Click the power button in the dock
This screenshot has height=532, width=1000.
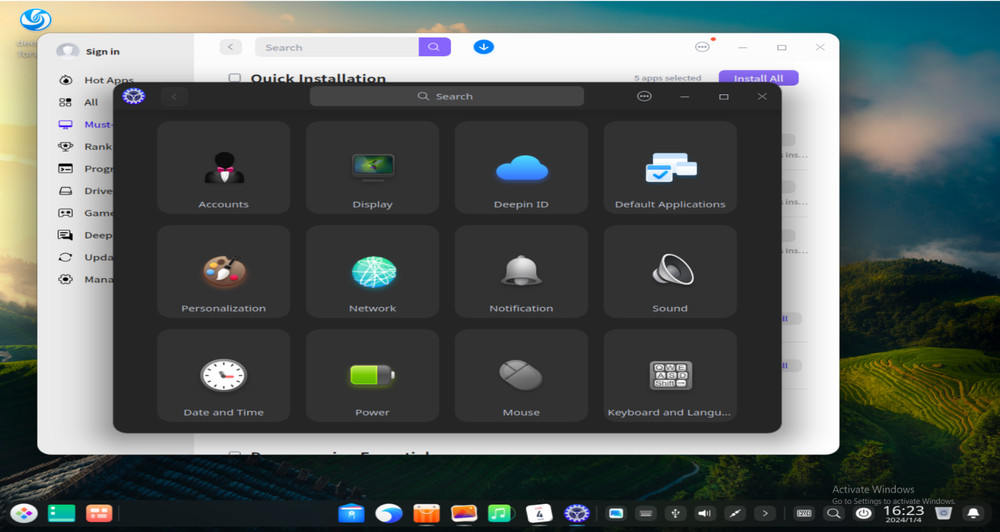coord(863,514)
